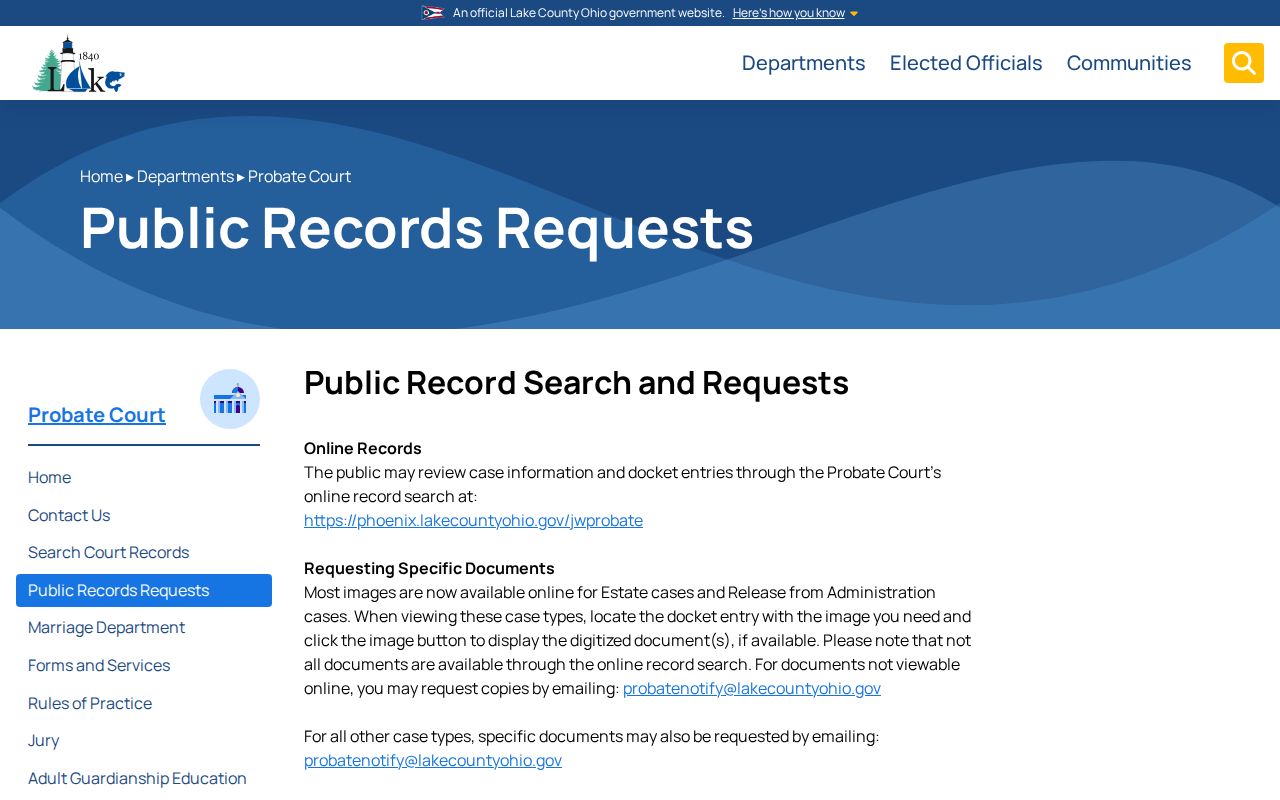Open the phoenix.lakecountyohio.gov/jwprobate link
Viewport: 1280px width, 800px height.
pyautogui.click(x=473, y=520)
